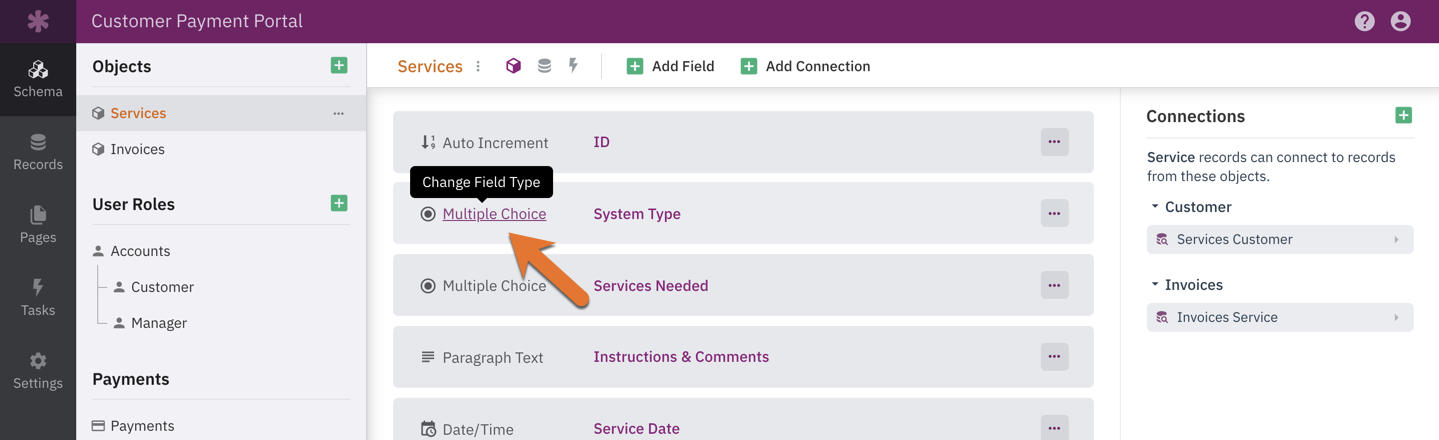The width and height of the screenshot is (1439, 440).
Task: Click the tasks lightning bolt icon in toolbar
Action: [573, 66]
